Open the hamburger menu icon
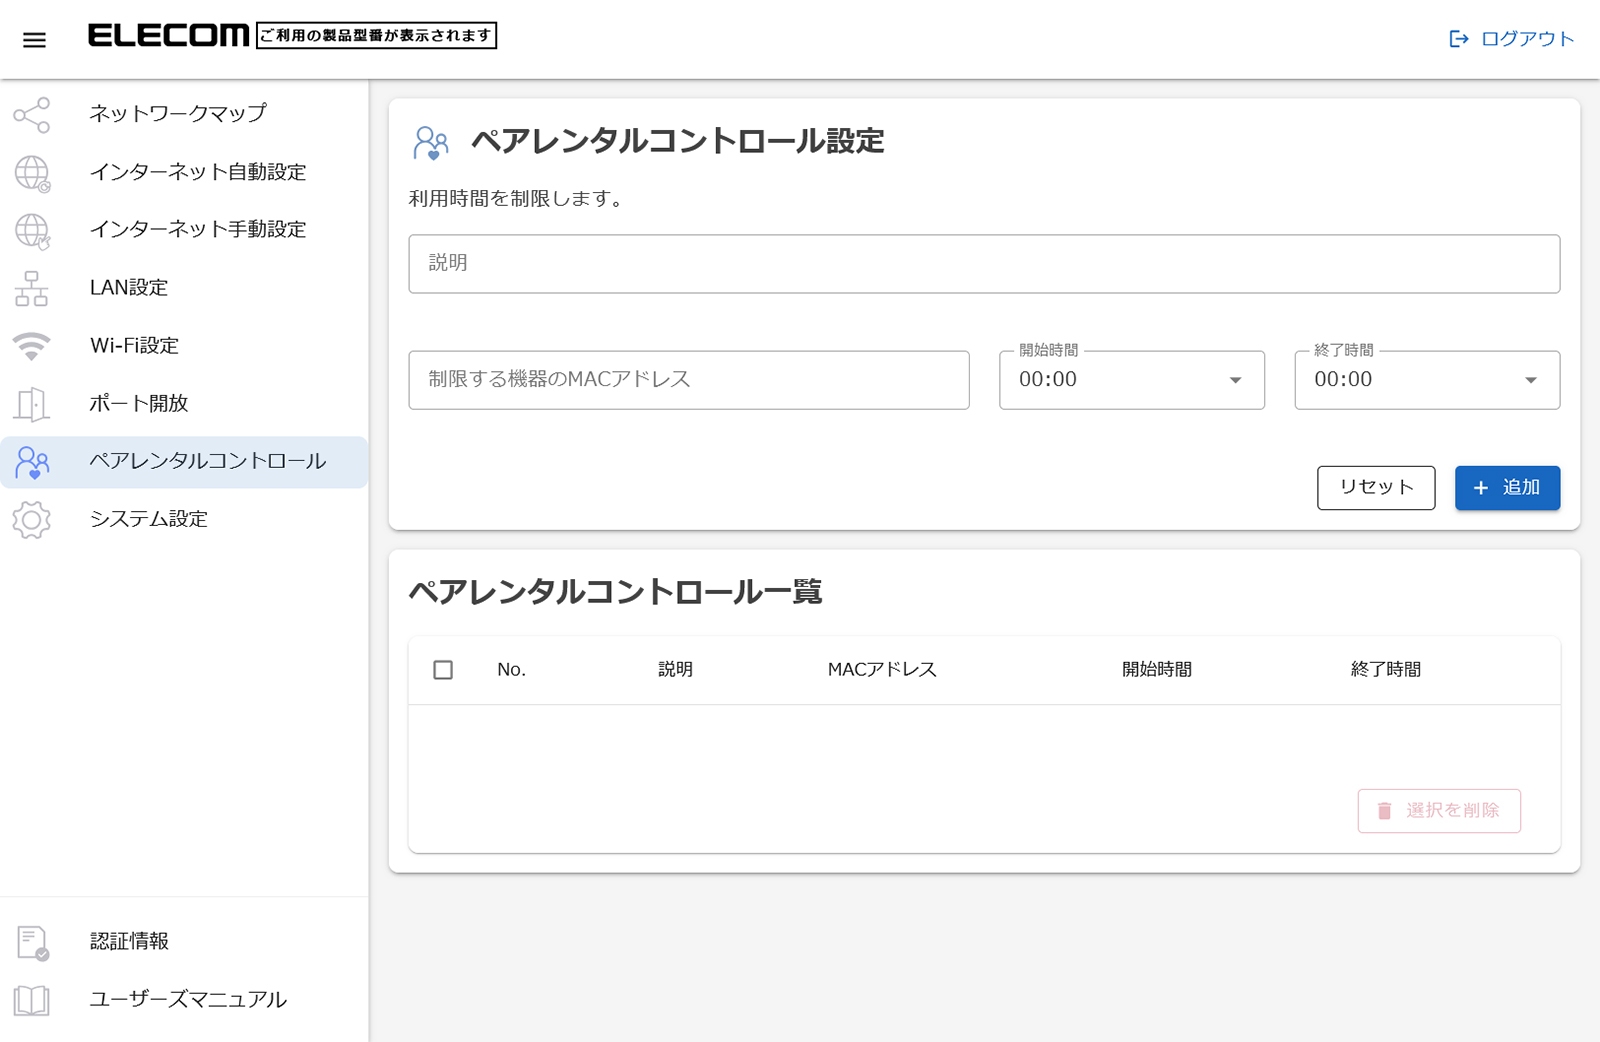Image resolution: width=1600 pixels, height=1042 pixels. [x=34, y=40]
